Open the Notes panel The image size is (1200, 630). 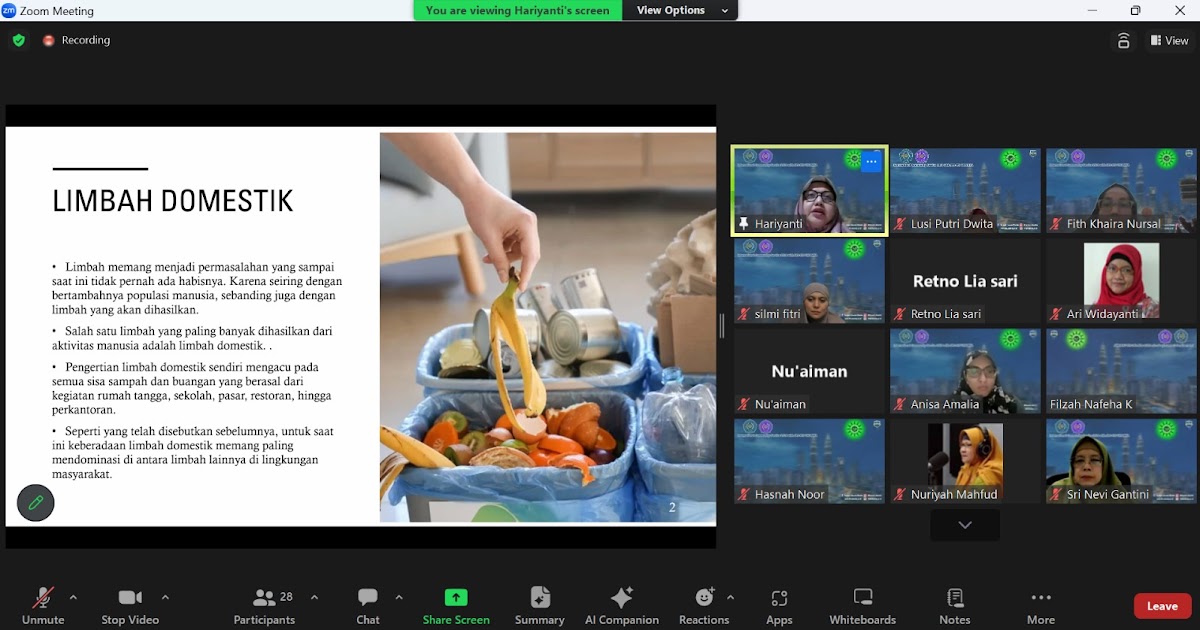(954, 605)
